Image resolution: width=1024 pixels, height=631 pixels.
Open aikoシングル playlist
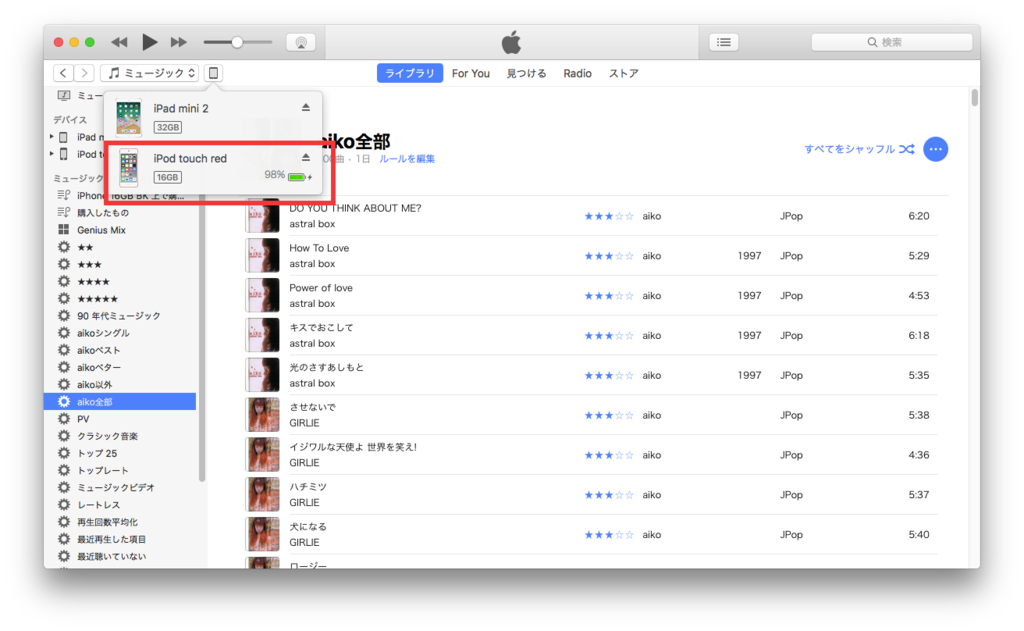(103, 333)
